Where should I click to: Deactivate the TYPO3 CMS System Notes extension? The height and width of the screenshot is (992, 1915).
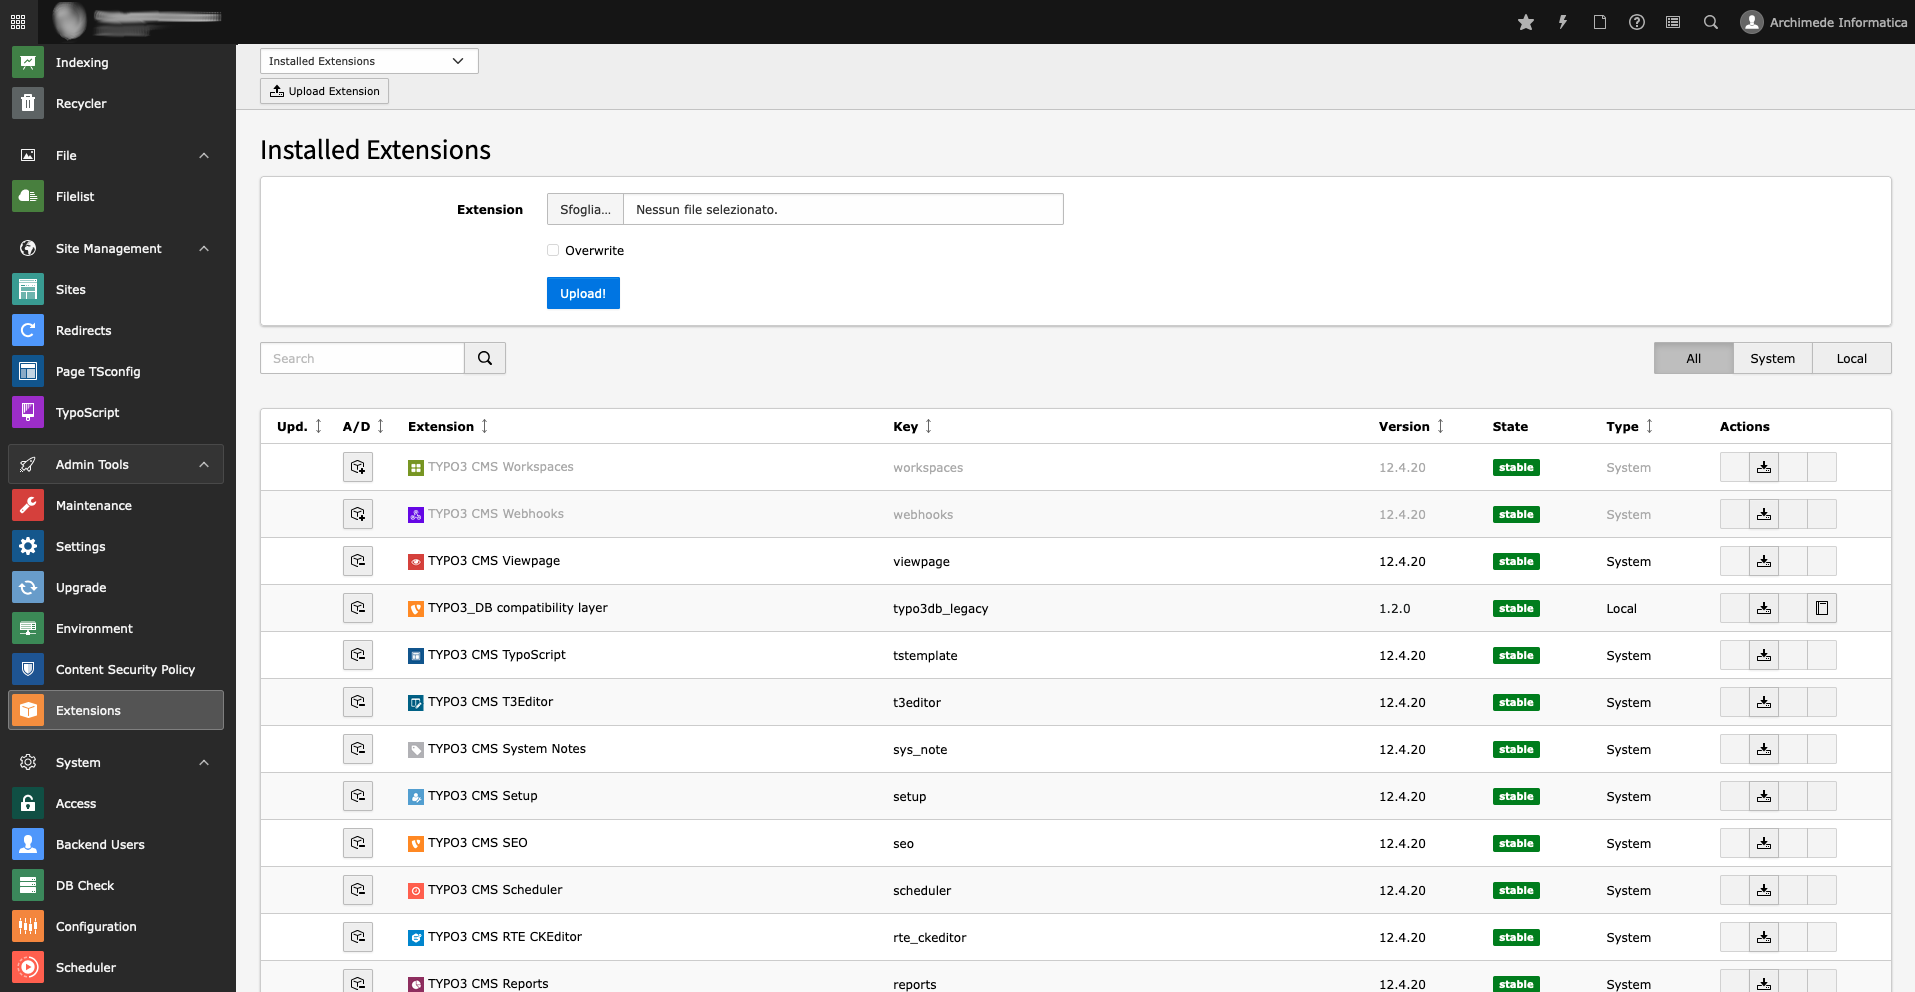[x=358, y=749]
